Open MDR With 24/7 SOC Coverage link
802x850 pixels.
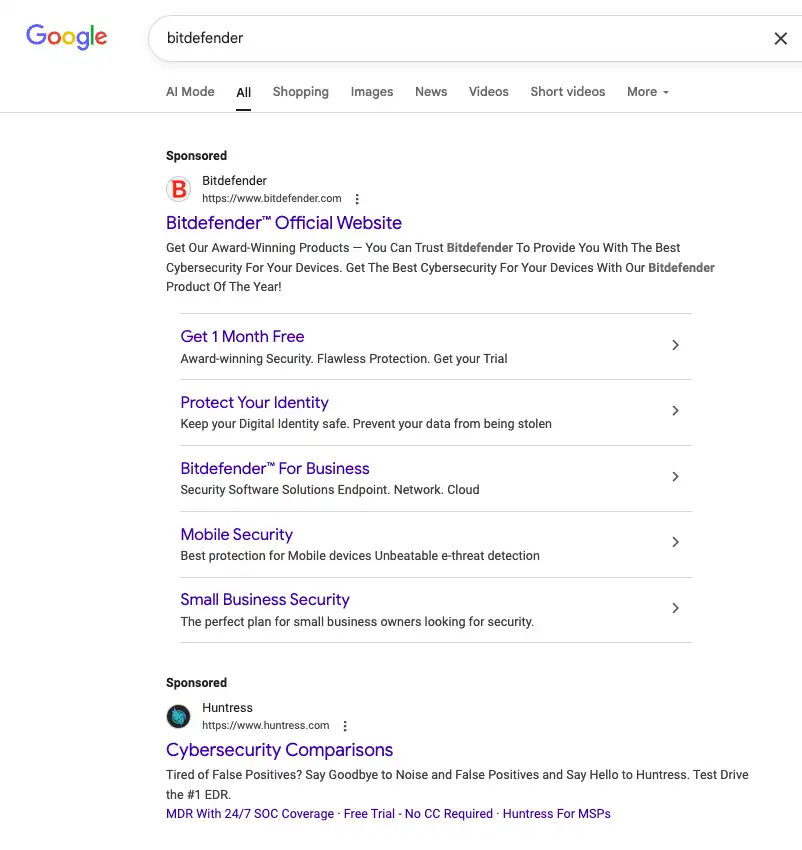(x=250, y=814)
